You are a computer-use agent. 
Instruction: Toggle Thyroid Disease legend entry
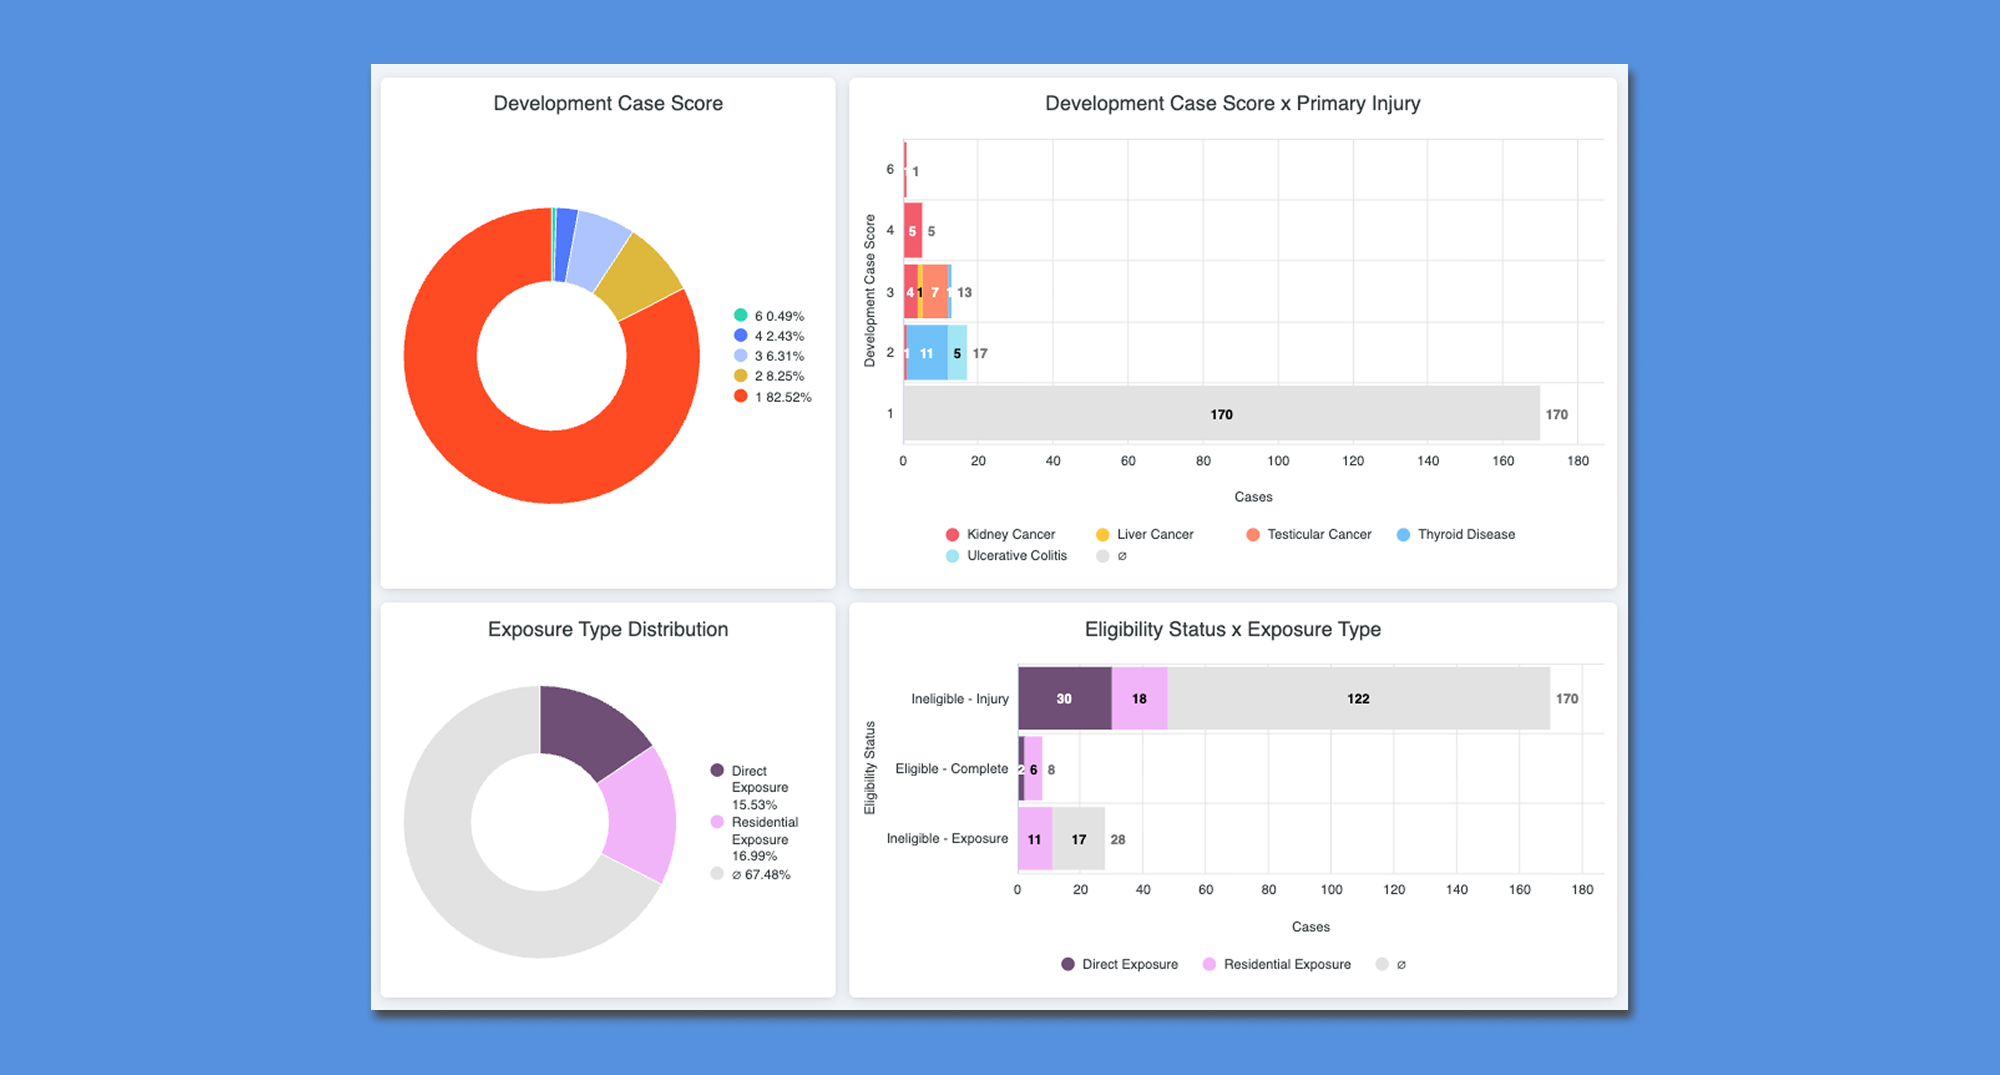tap(1456, 535)
